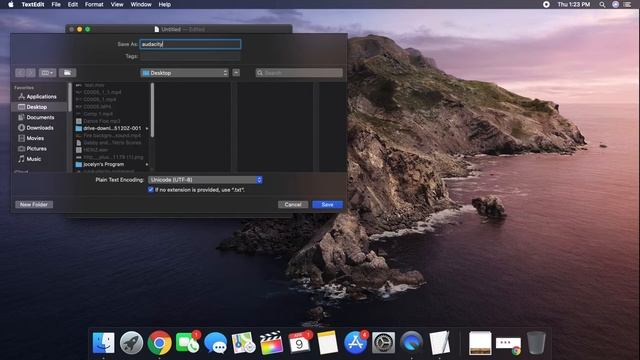Expand the drive-downl...5120Z-001 folder arrow

pos(147,129)
